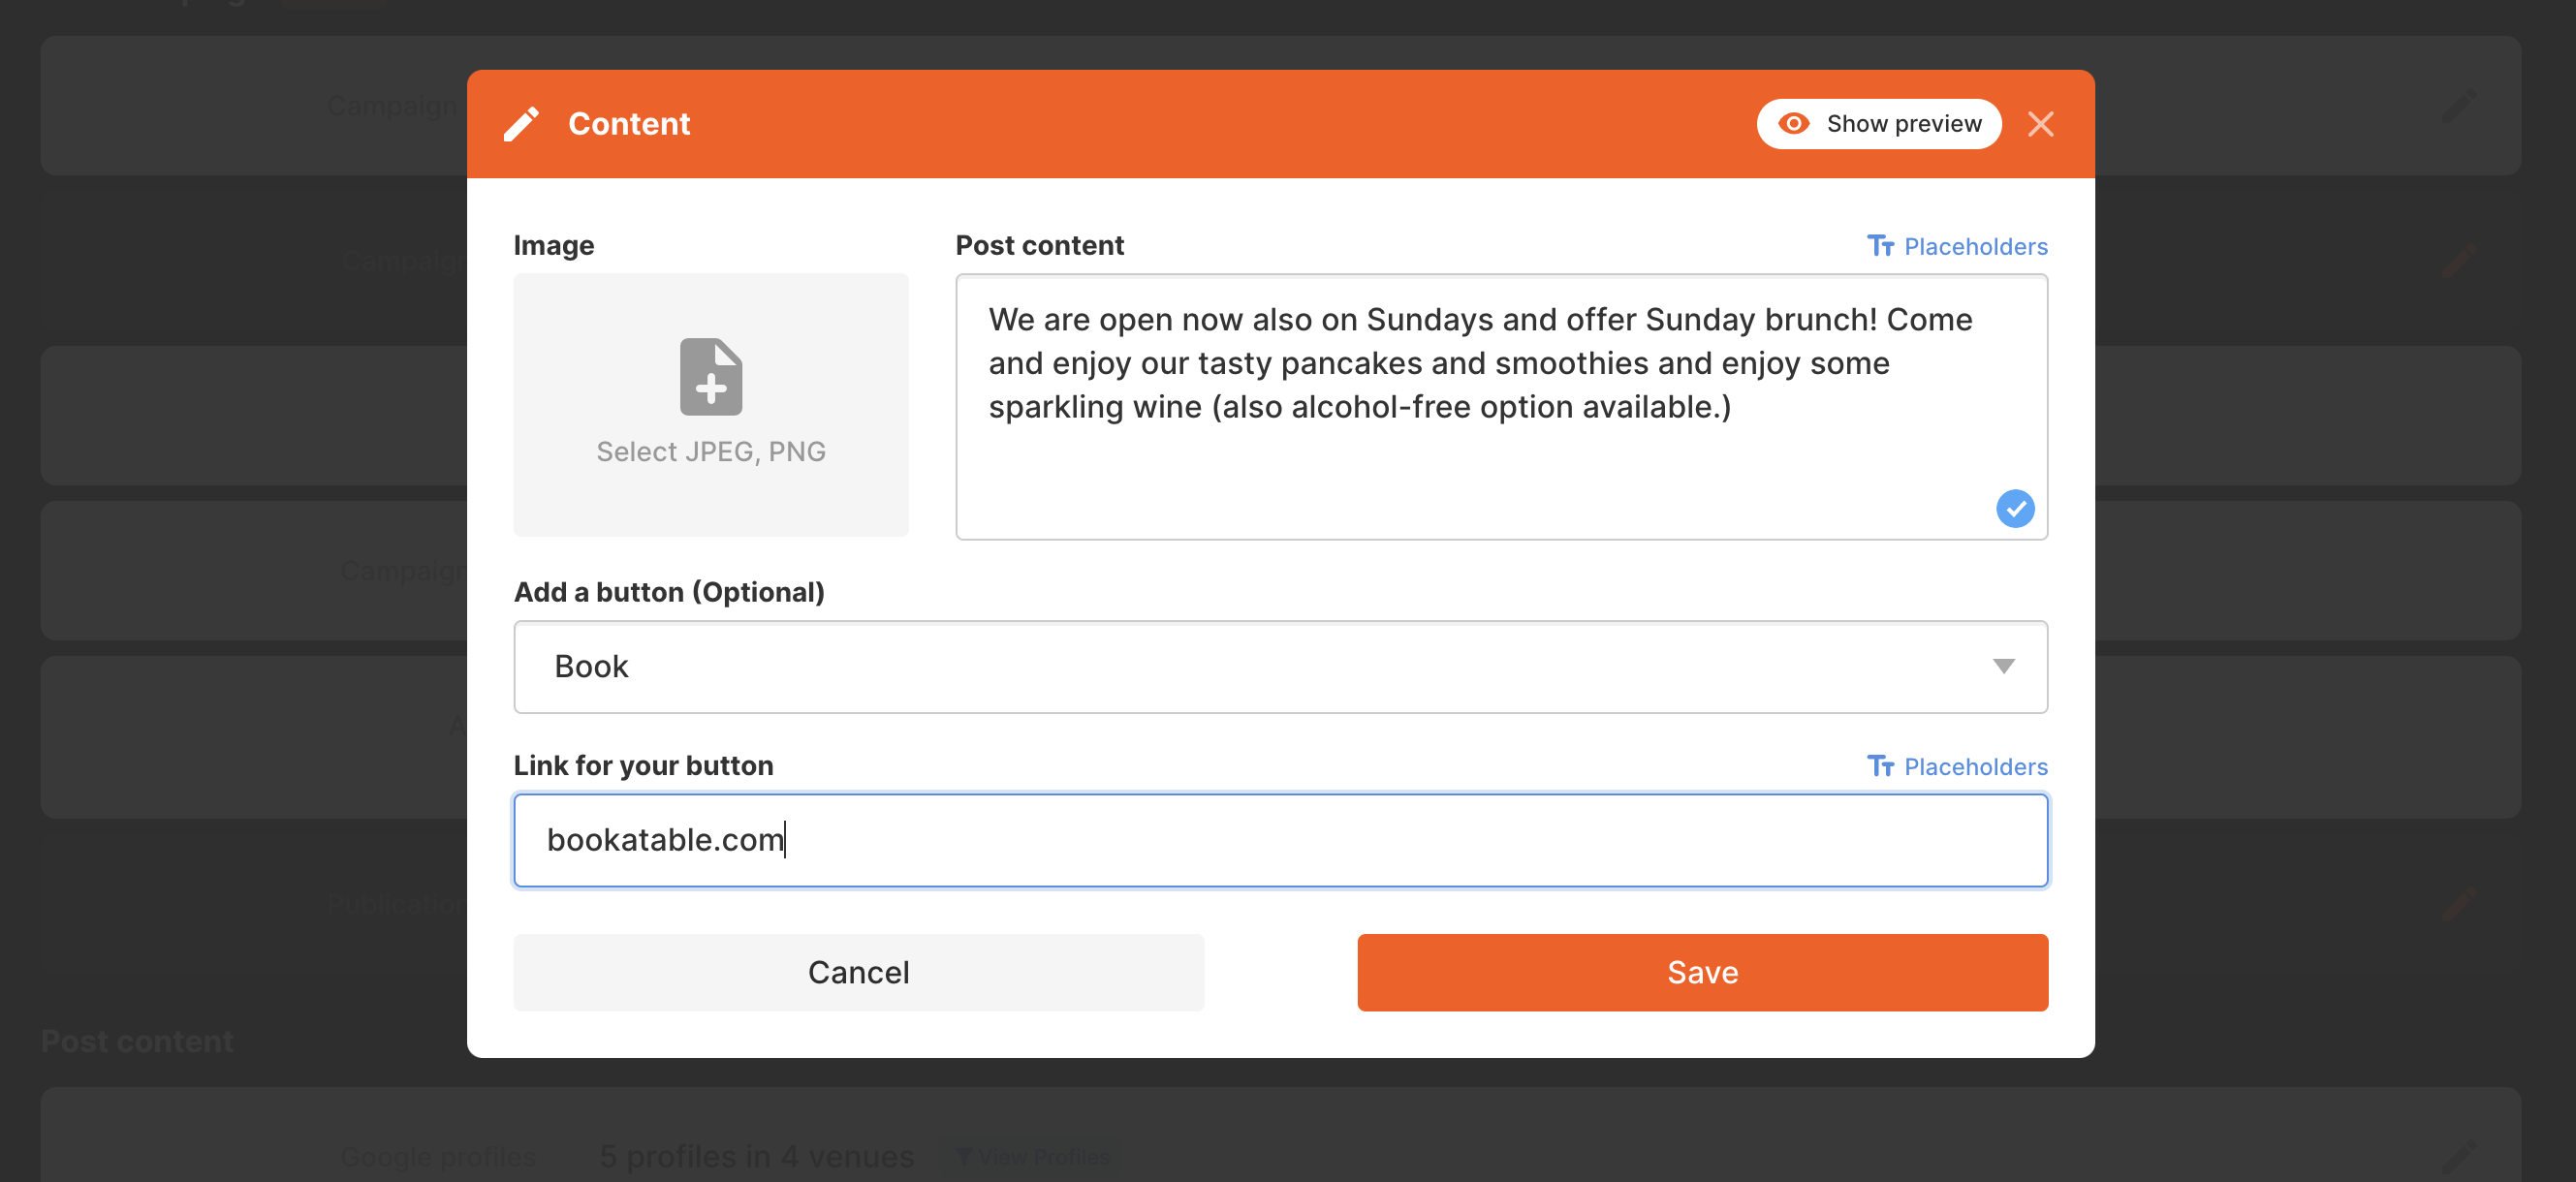Open Placeholders for Post content
2576x1182 pixels.
click(x=1957, y=246)
